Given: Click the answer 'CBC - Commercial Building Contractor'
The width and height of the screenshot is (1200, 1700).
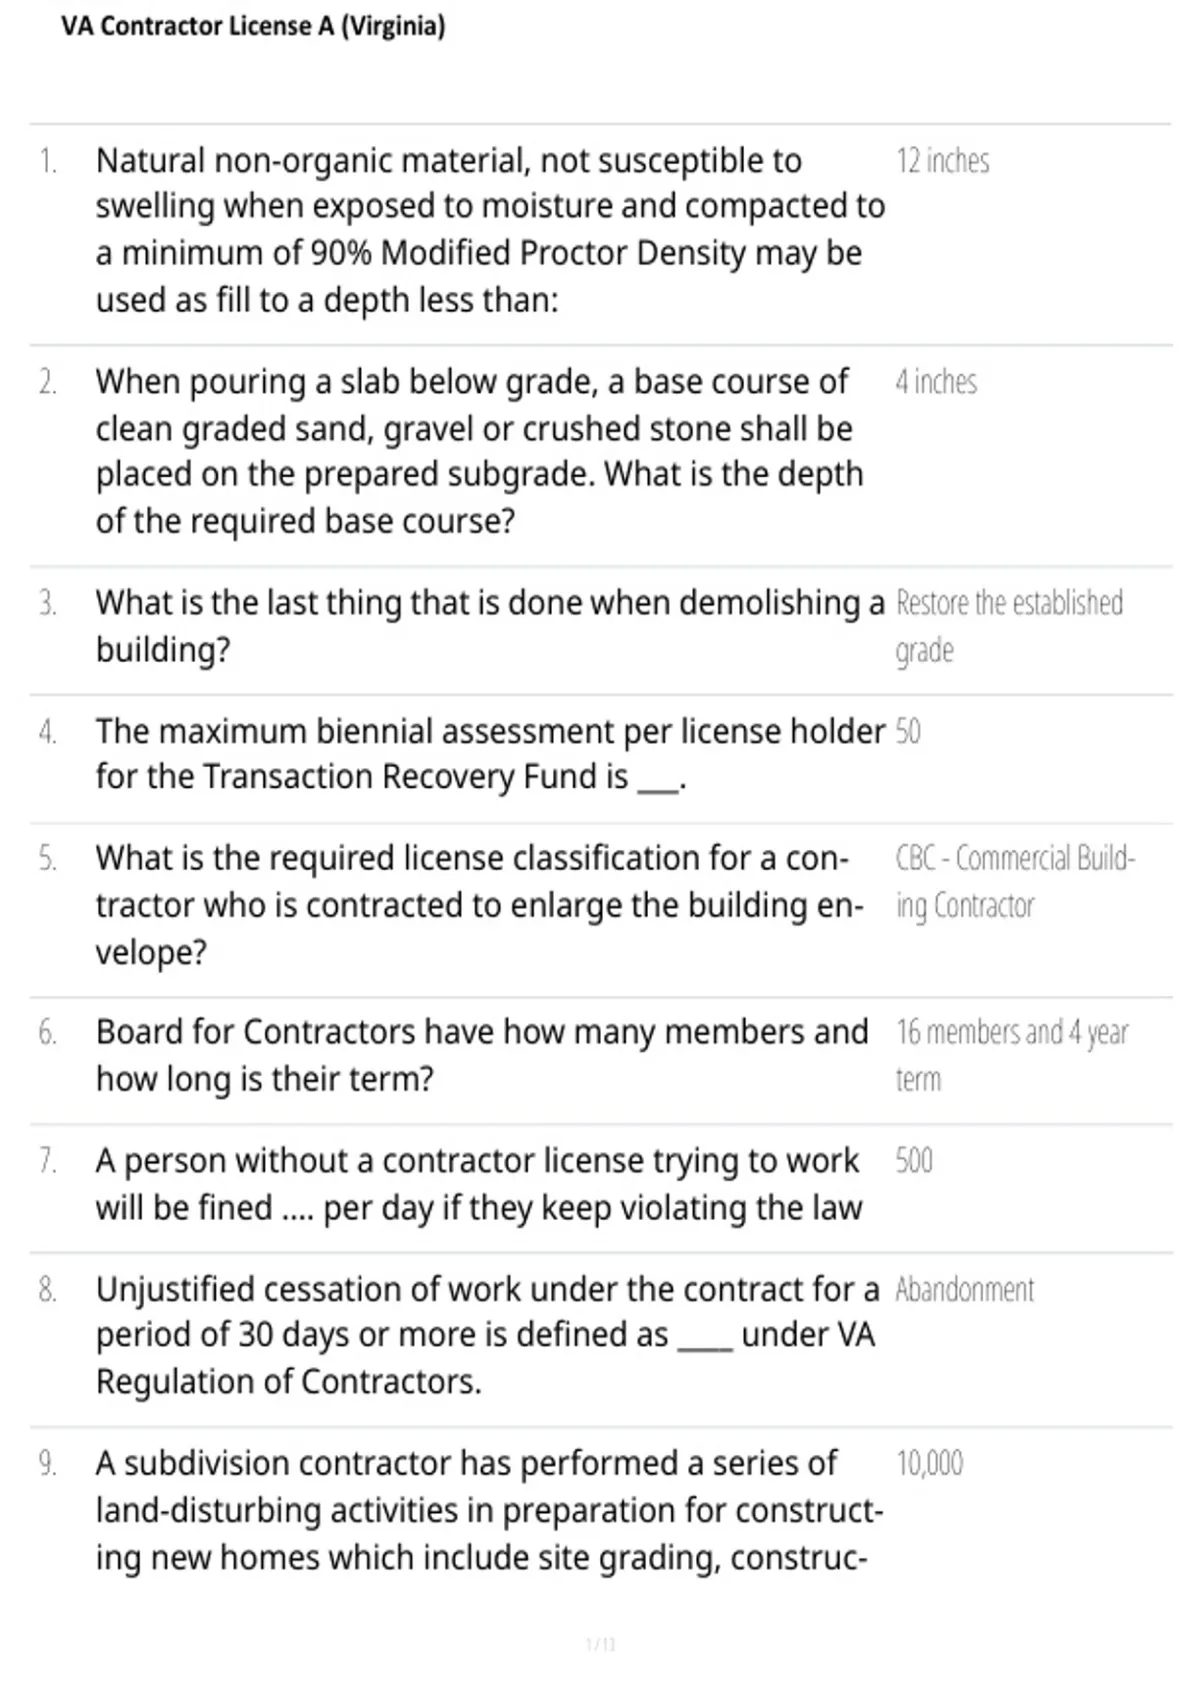Looking at the screenshot, I should (x=1015, y=882).
